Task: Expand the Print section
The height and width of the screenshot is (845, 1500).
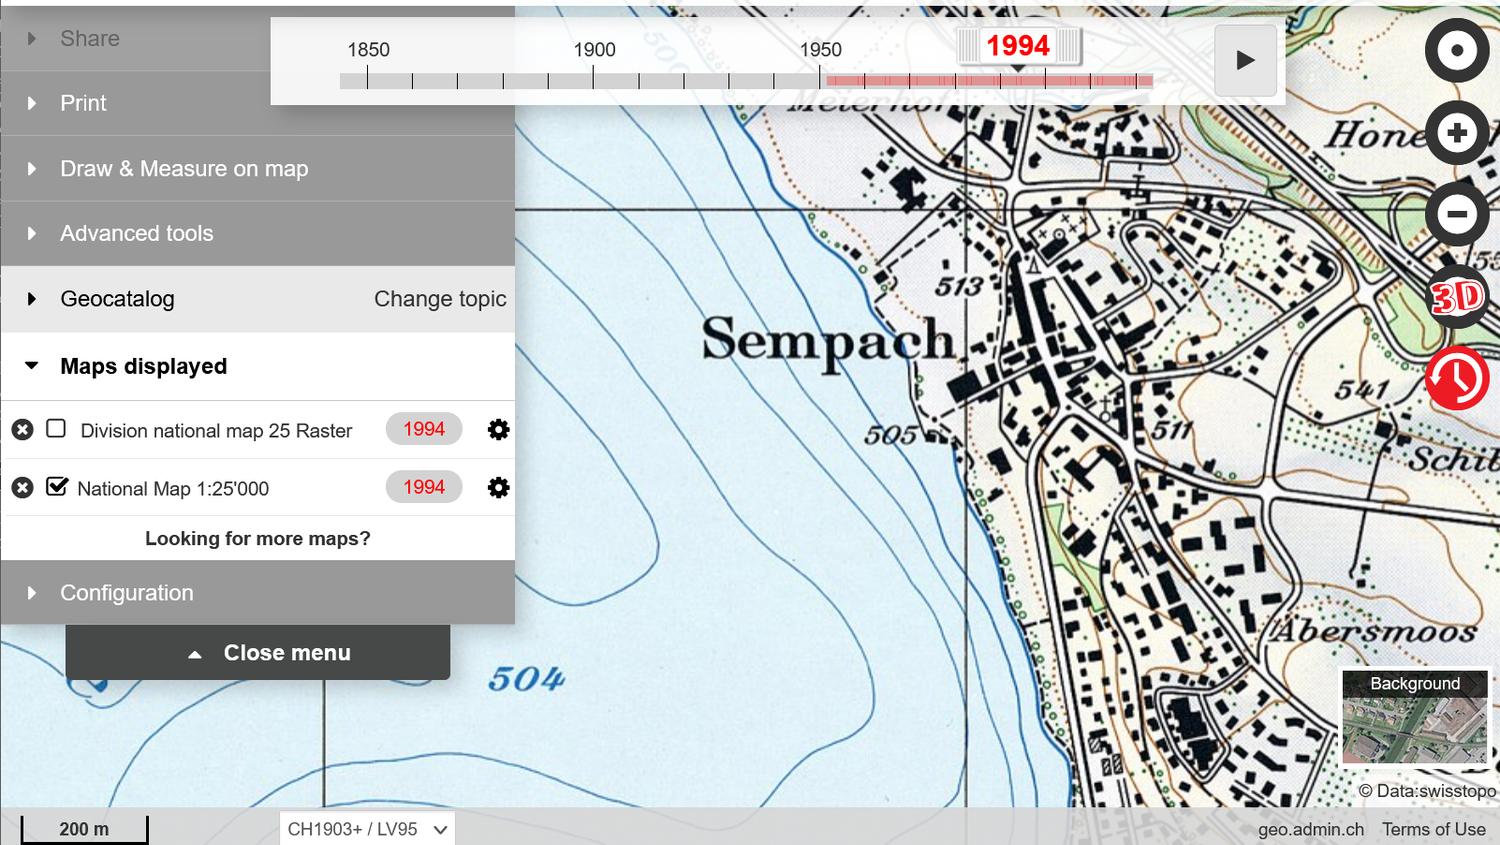Action: (x=83, y=103)
